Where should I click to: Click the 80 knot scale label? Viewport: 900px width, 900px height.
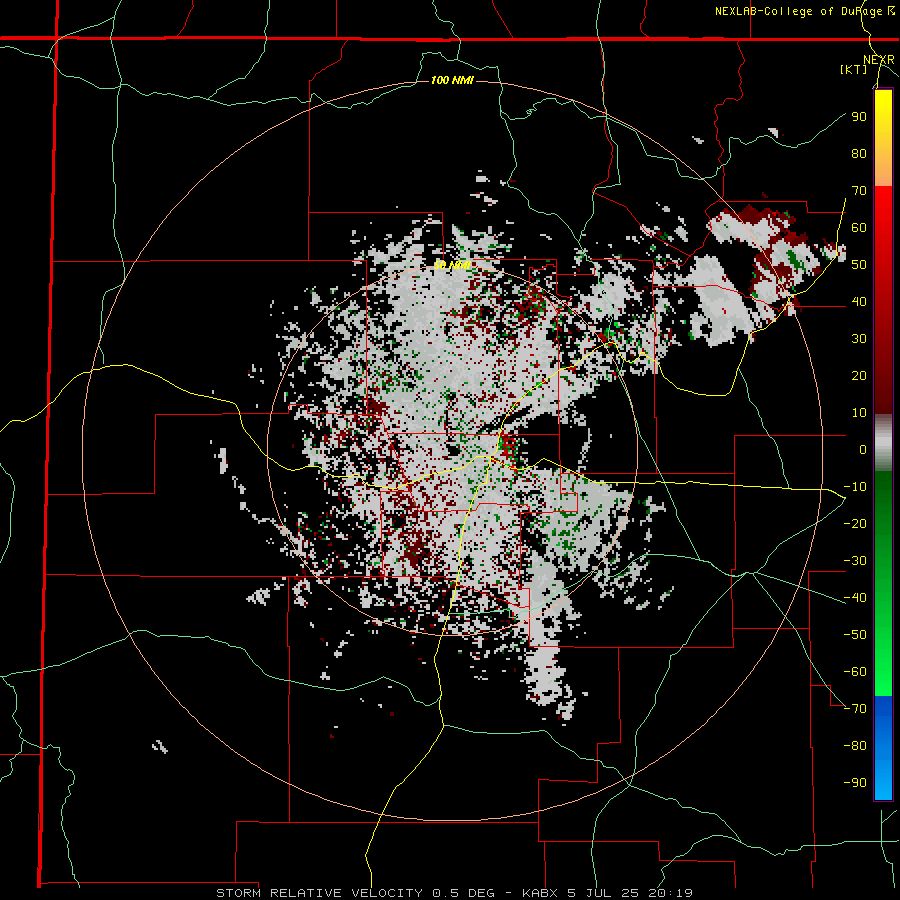[859, 153]
